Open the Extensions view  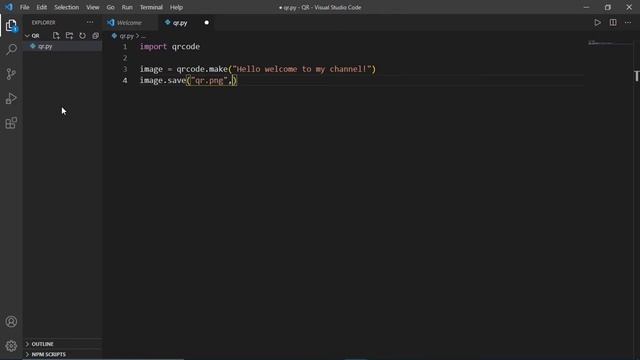pyautogui.click(x=11, y=123)
